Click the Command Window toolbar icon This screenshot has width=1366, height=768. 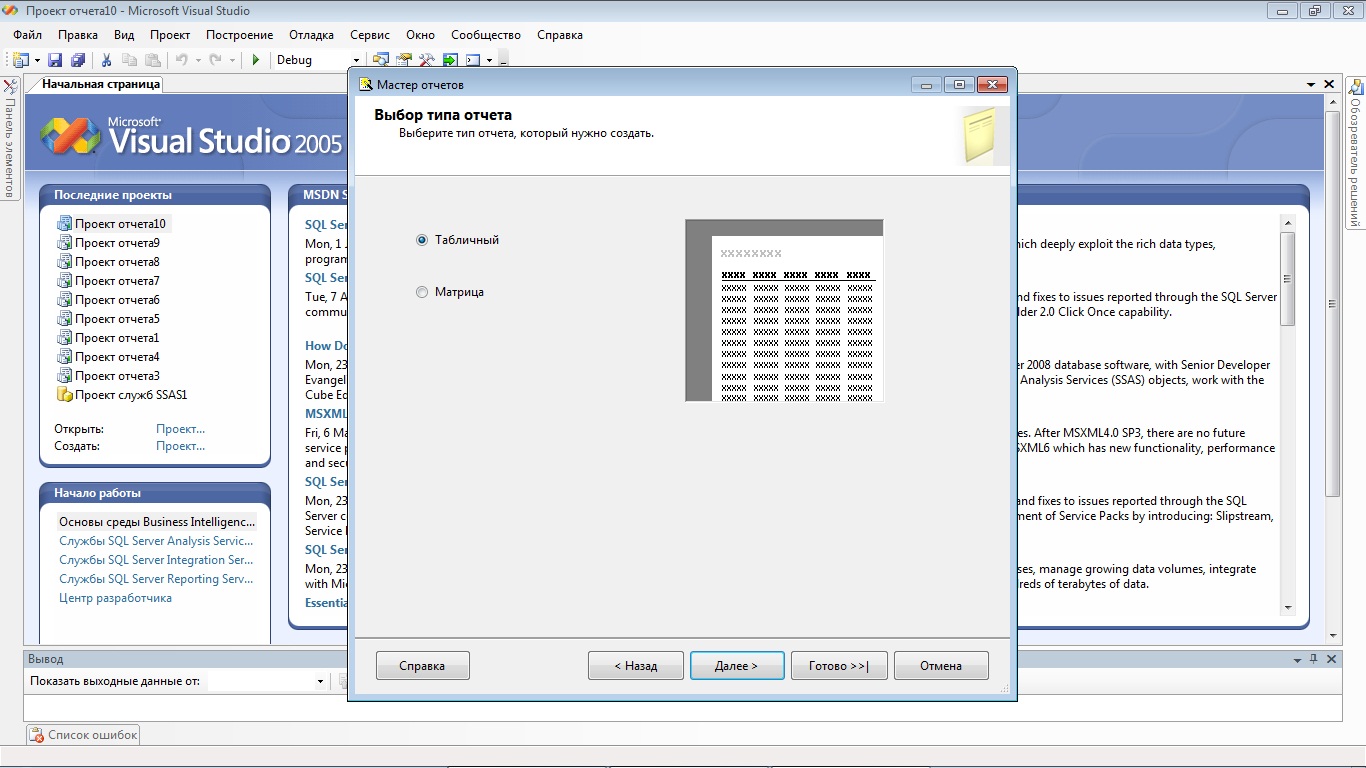(x=473, y=60)
